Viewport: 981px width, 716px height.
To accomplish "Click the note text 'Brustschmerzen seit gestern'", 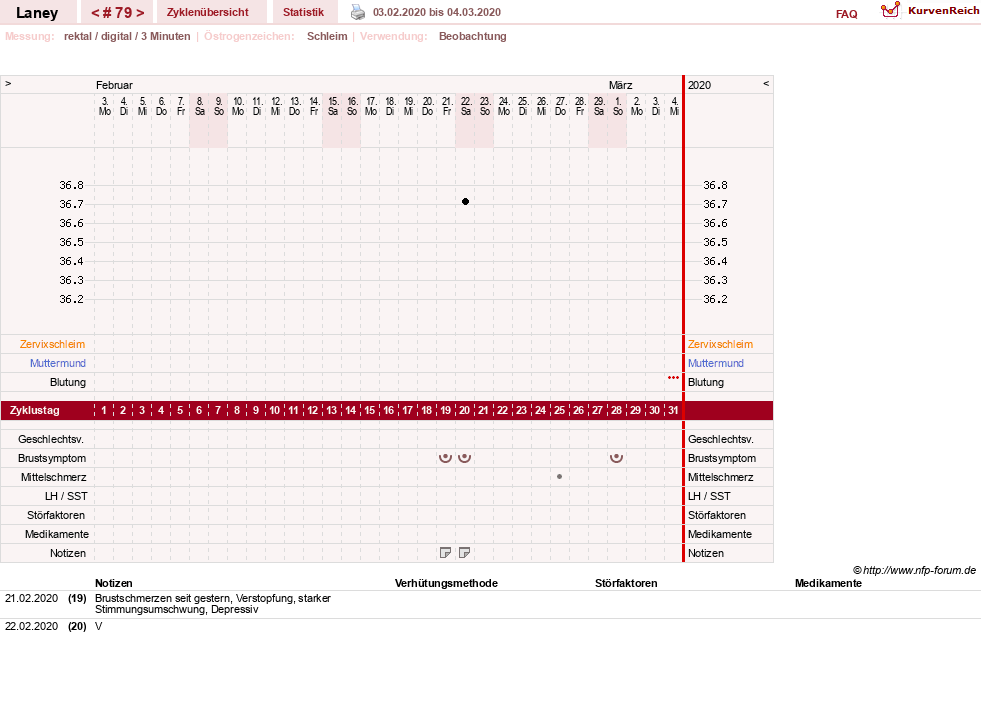I will point(162,598).
